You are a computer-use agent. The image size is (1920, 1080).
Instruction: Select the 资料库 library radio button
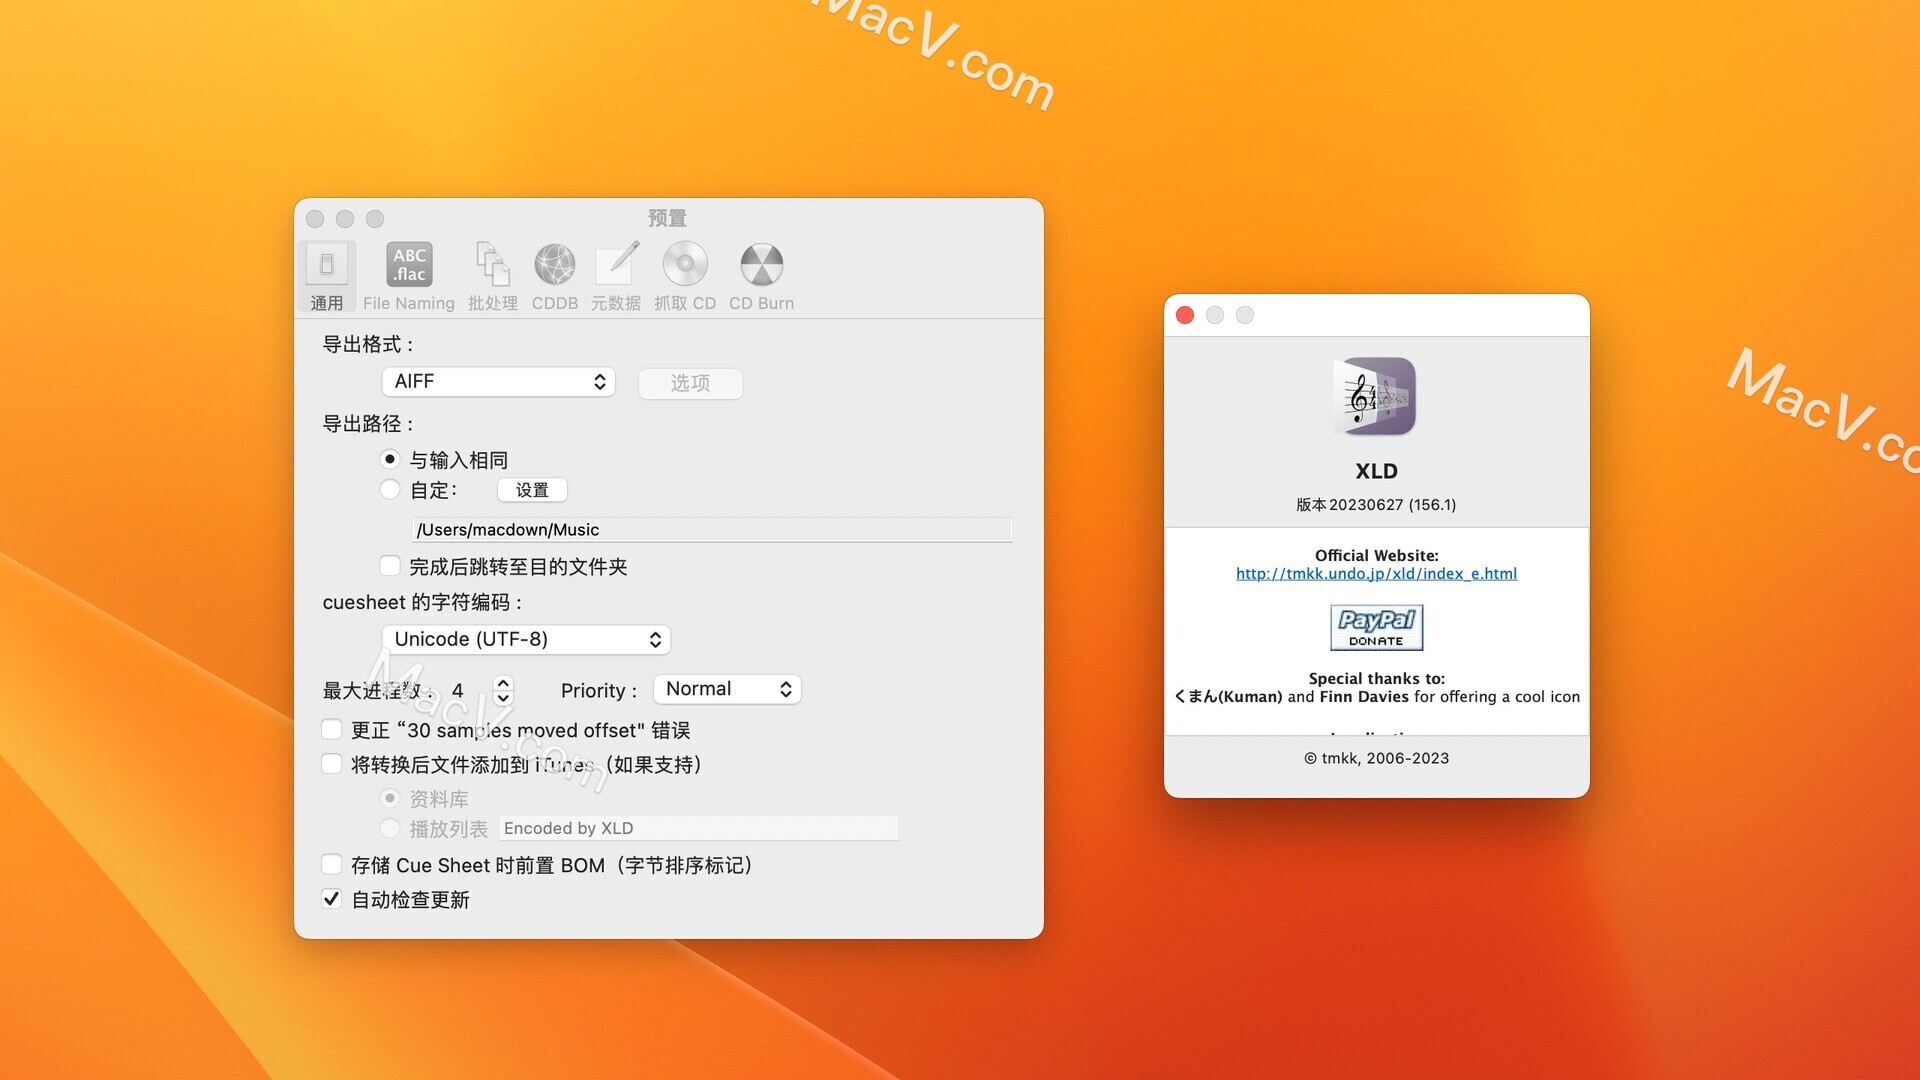click(390, 798)
